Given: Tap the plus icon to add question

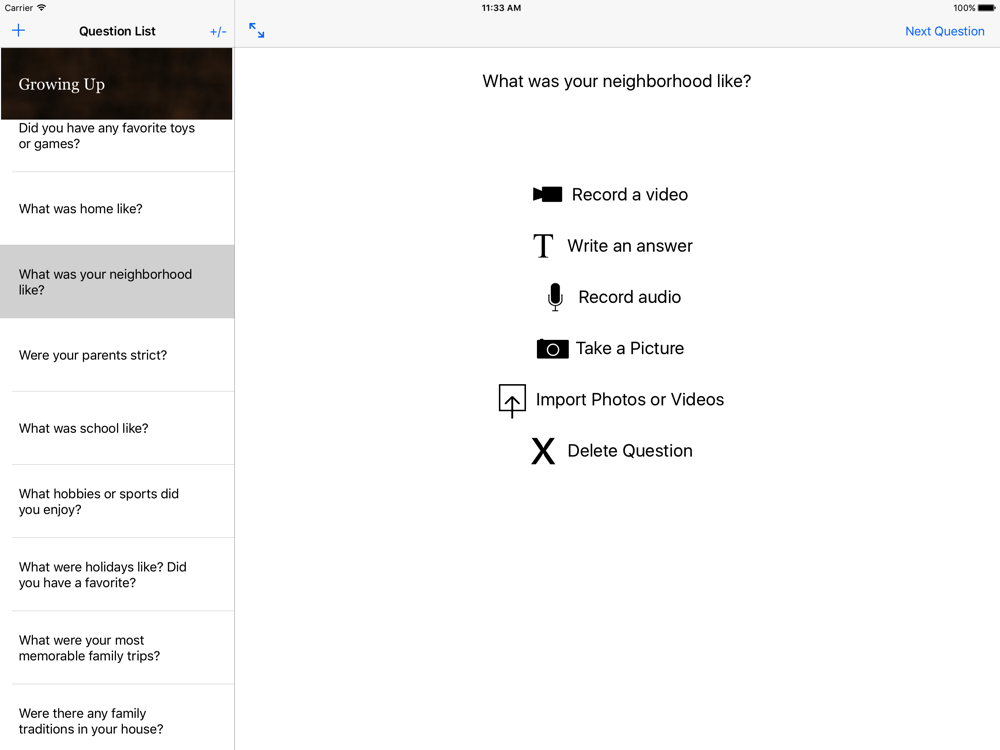Looking at the screenshot, I should click(x=18, y=31).
